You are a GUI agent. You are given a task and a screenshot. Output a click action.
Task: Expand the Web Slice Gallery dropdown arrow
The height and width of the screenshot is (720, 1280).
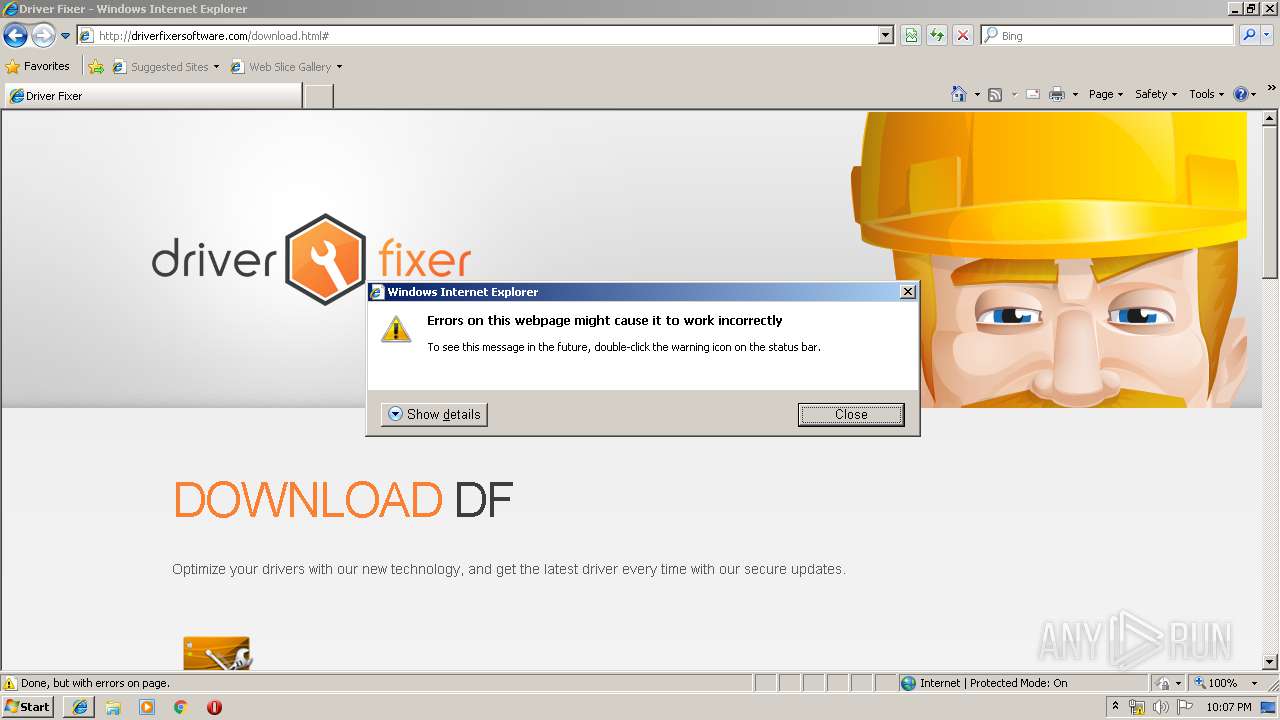click(339, 67)
